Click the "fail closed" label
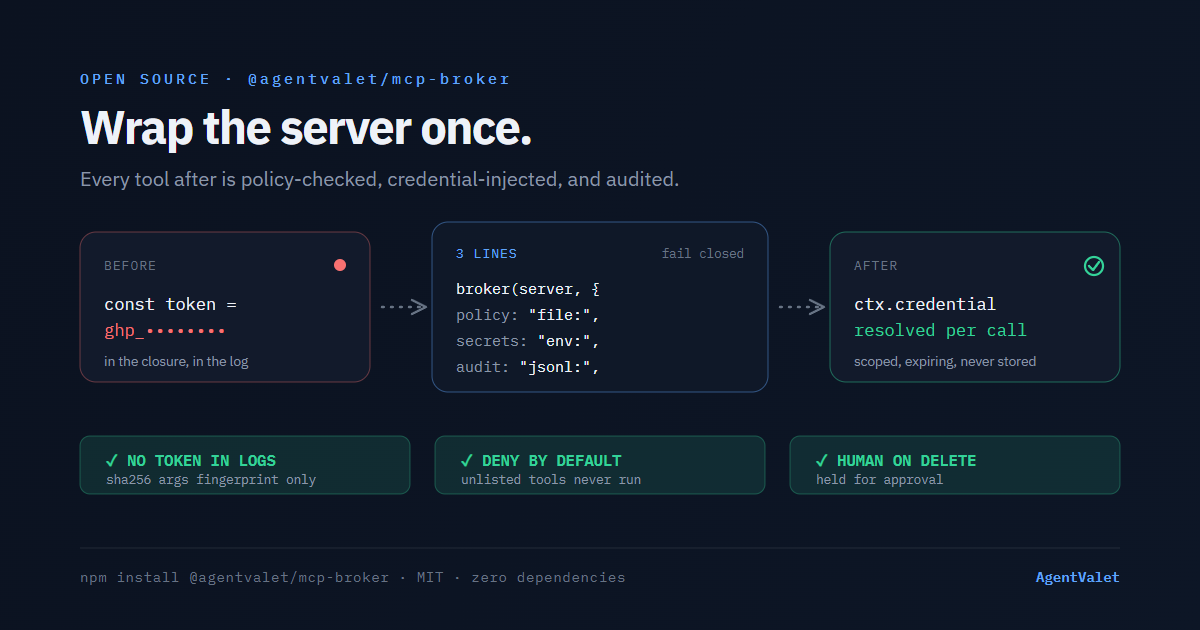Image resolution: width=1200 pixels, height=630 pixels. point(703,254)
